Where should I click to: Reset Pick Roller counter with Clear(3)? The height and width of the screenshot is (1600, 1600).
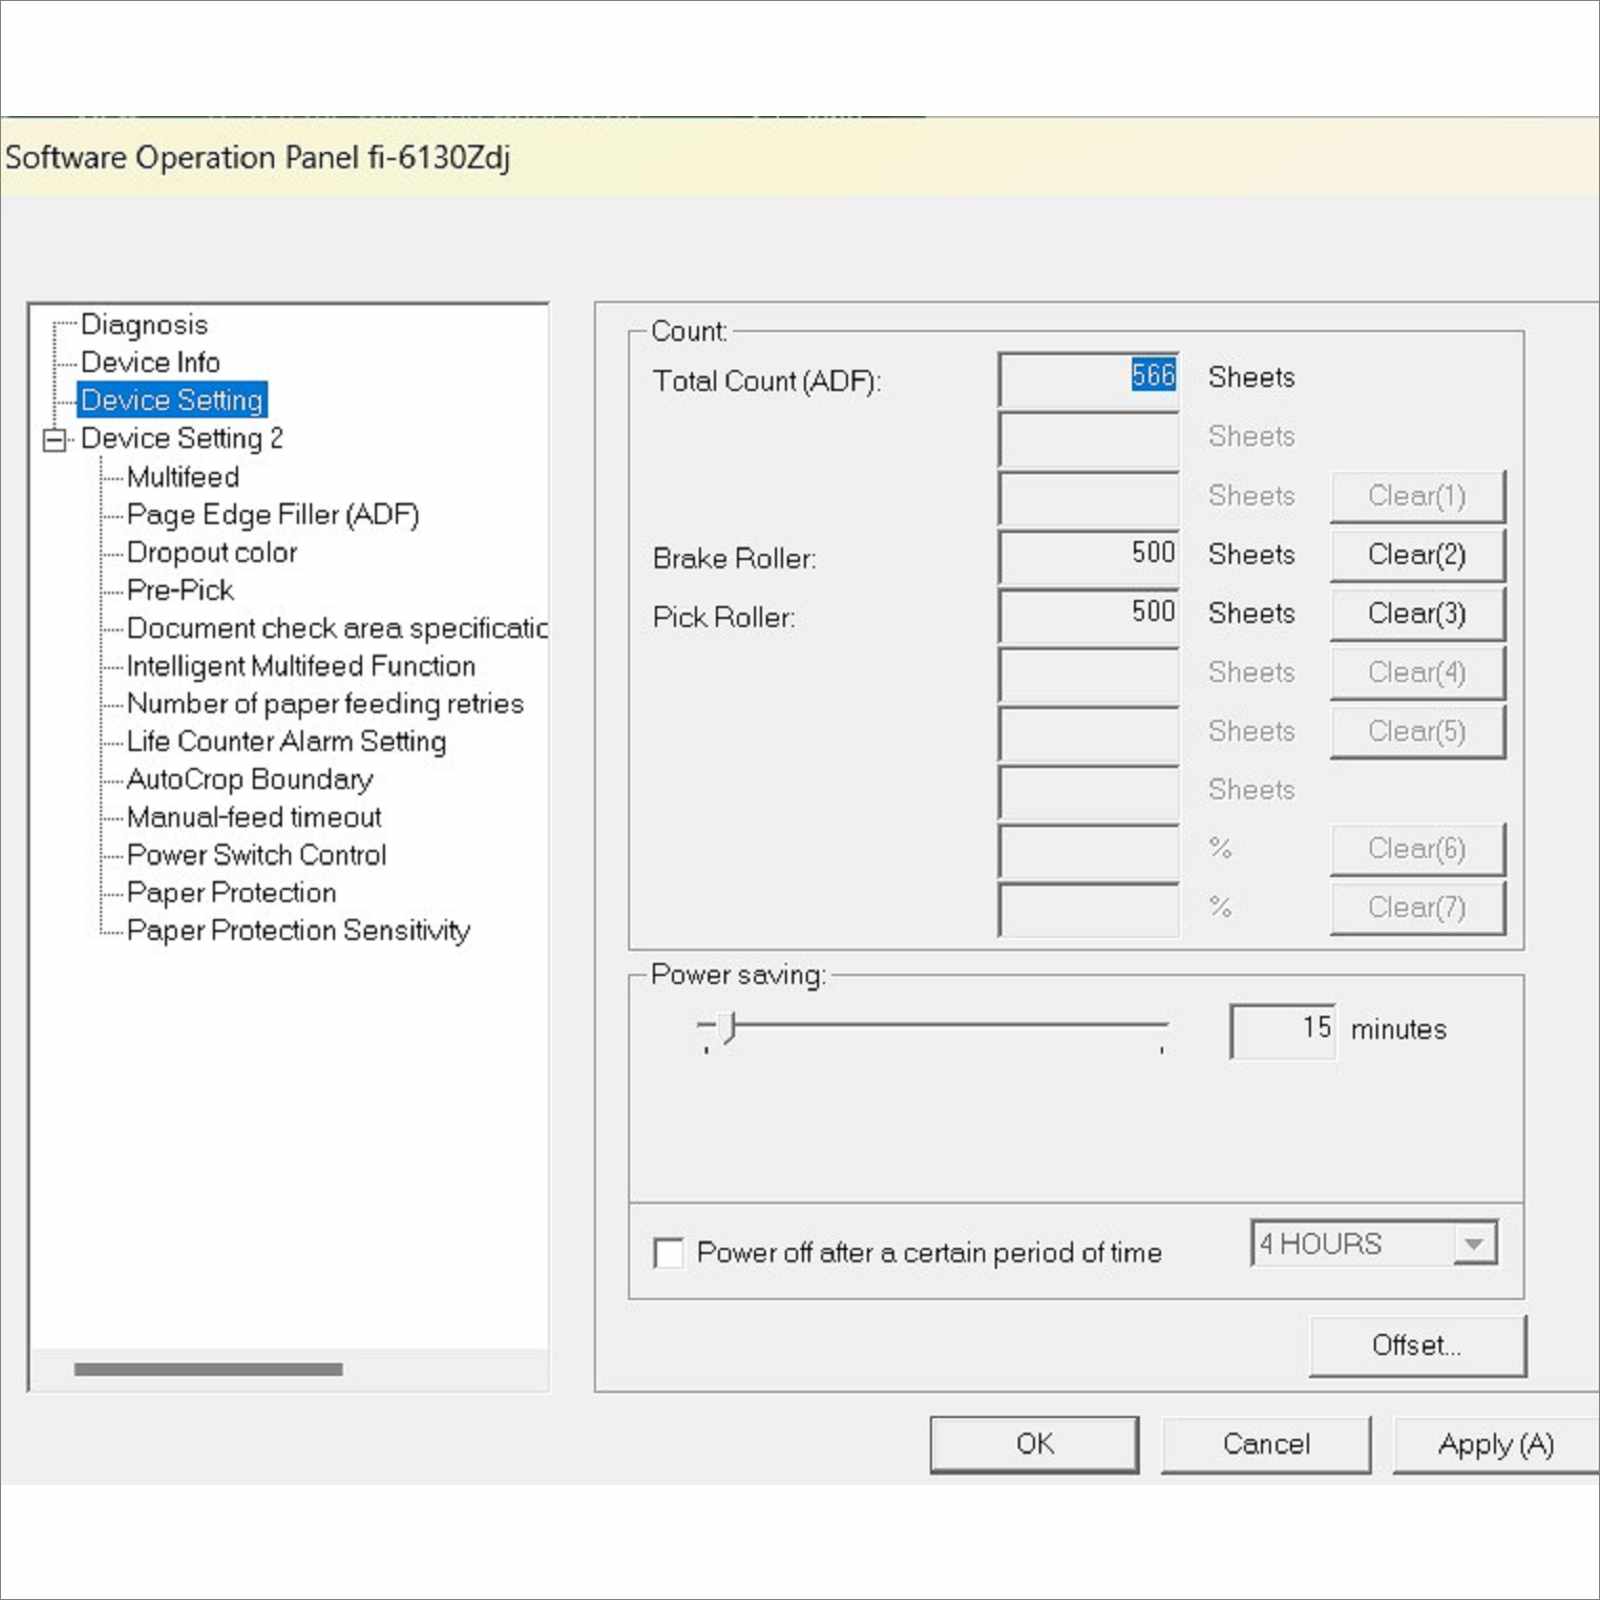[1417, 614]
